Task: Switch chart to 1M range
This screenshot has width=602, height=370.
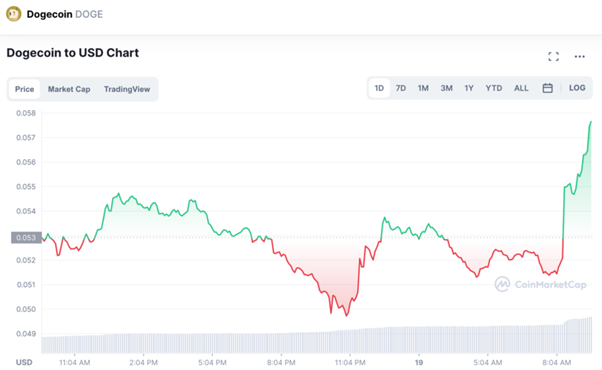Action: click(423, 88)
